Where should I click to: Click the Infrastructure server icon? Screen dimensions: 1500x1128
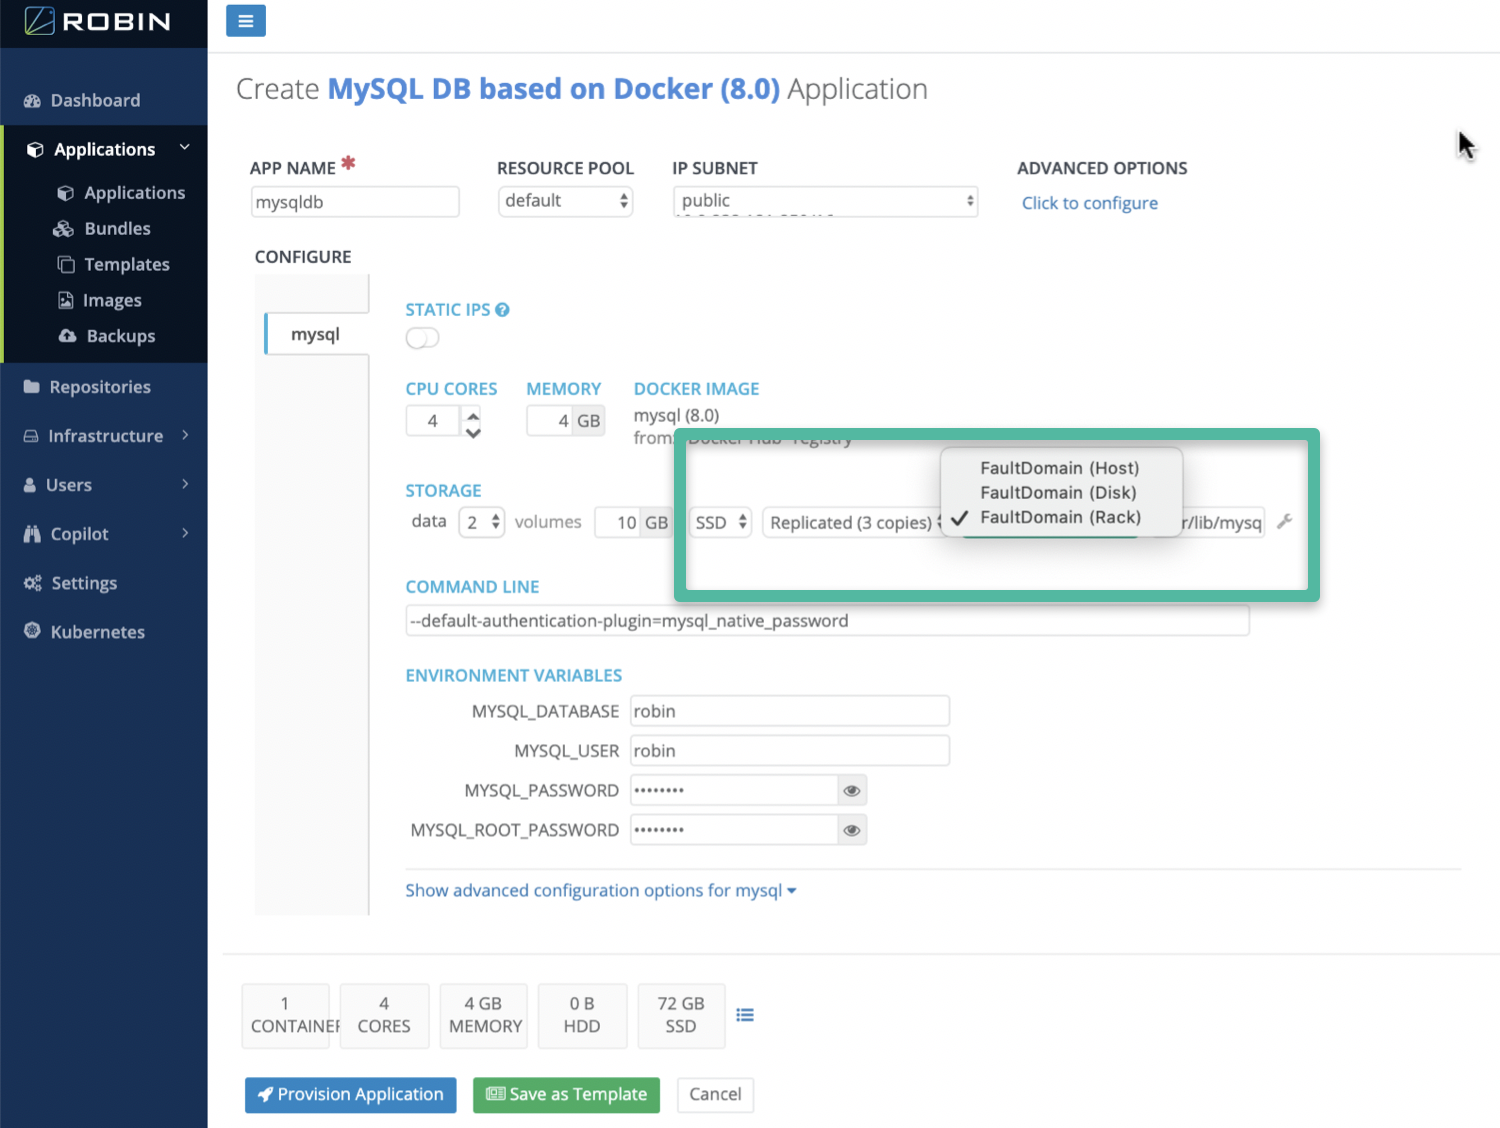tap(31, 436)
